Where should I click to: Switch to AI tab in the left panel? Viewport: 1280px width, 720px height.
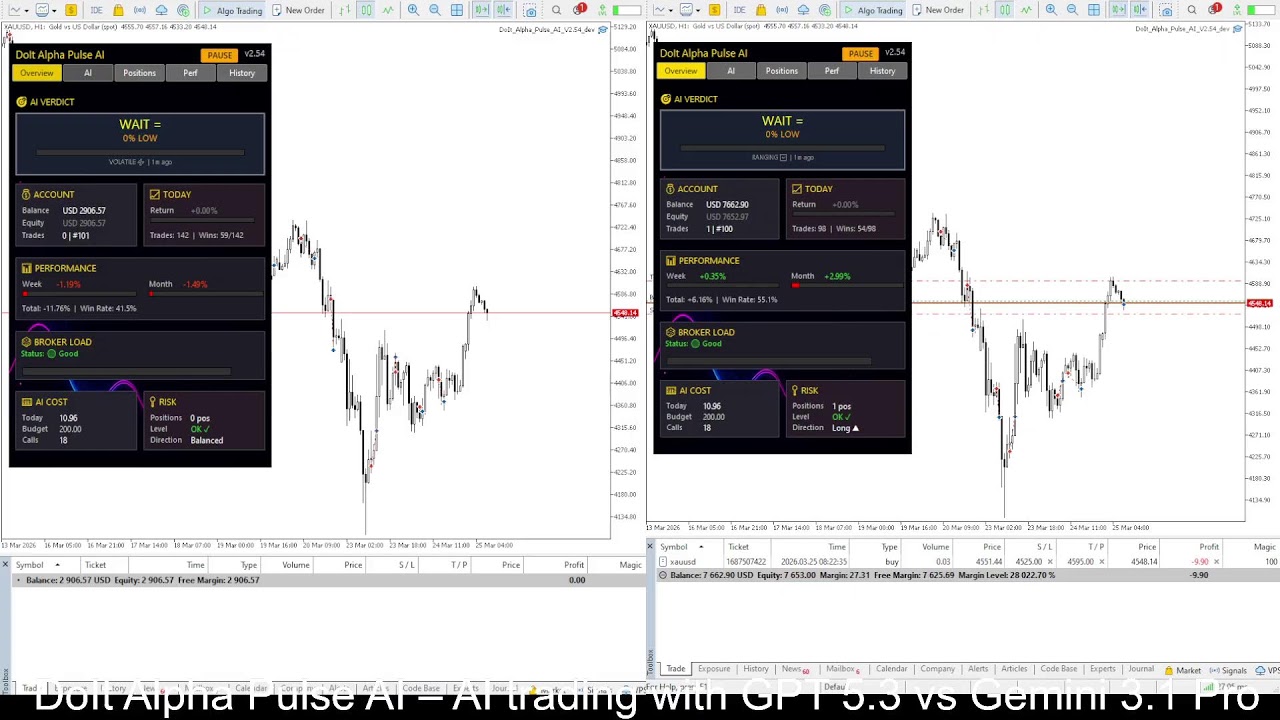[x=88, y=73]
